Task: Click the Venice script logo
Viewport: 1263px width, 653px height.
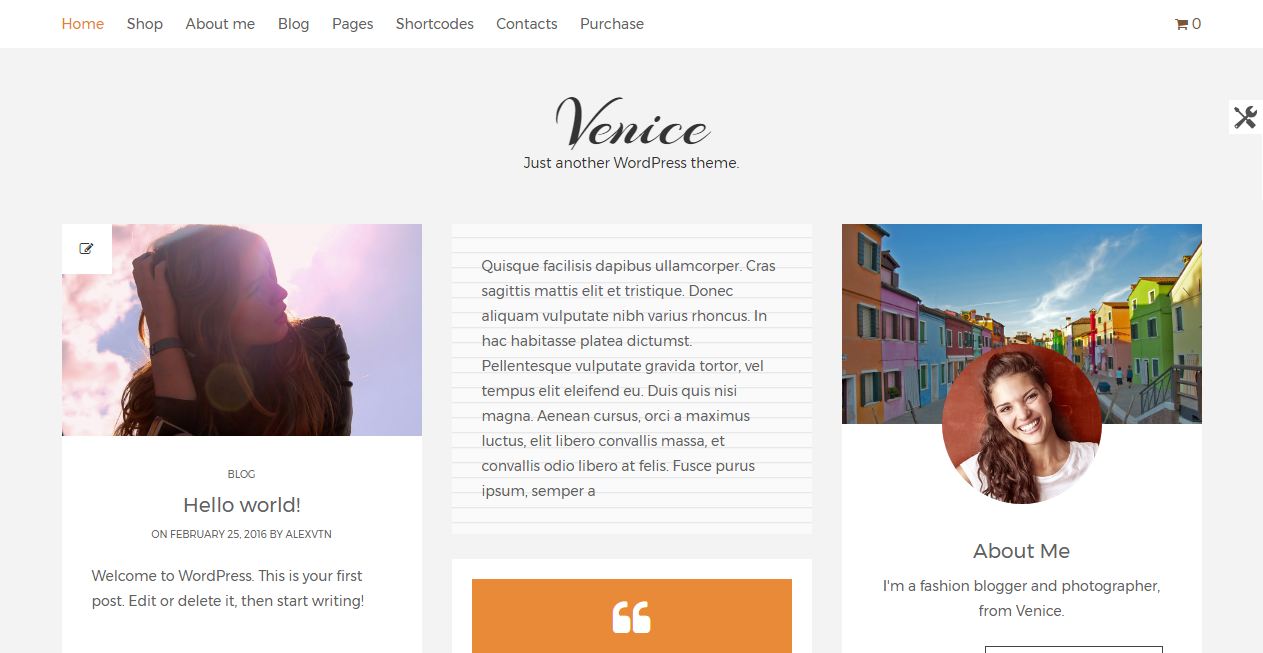Action: (632, 123)
